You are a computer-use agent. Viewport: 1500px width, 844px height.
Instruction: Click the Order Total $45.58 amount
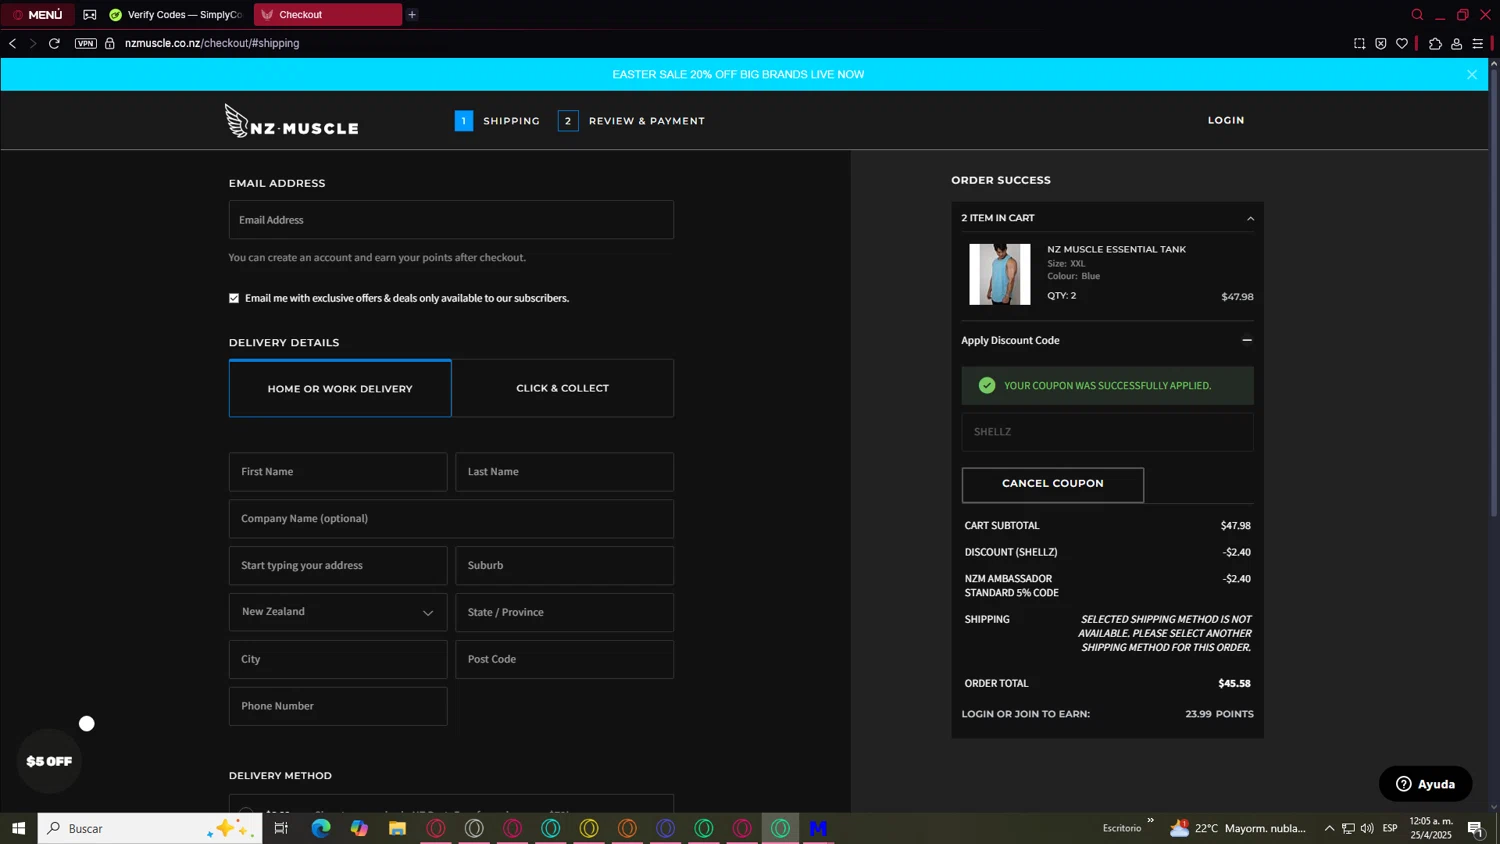point(1234,684)
